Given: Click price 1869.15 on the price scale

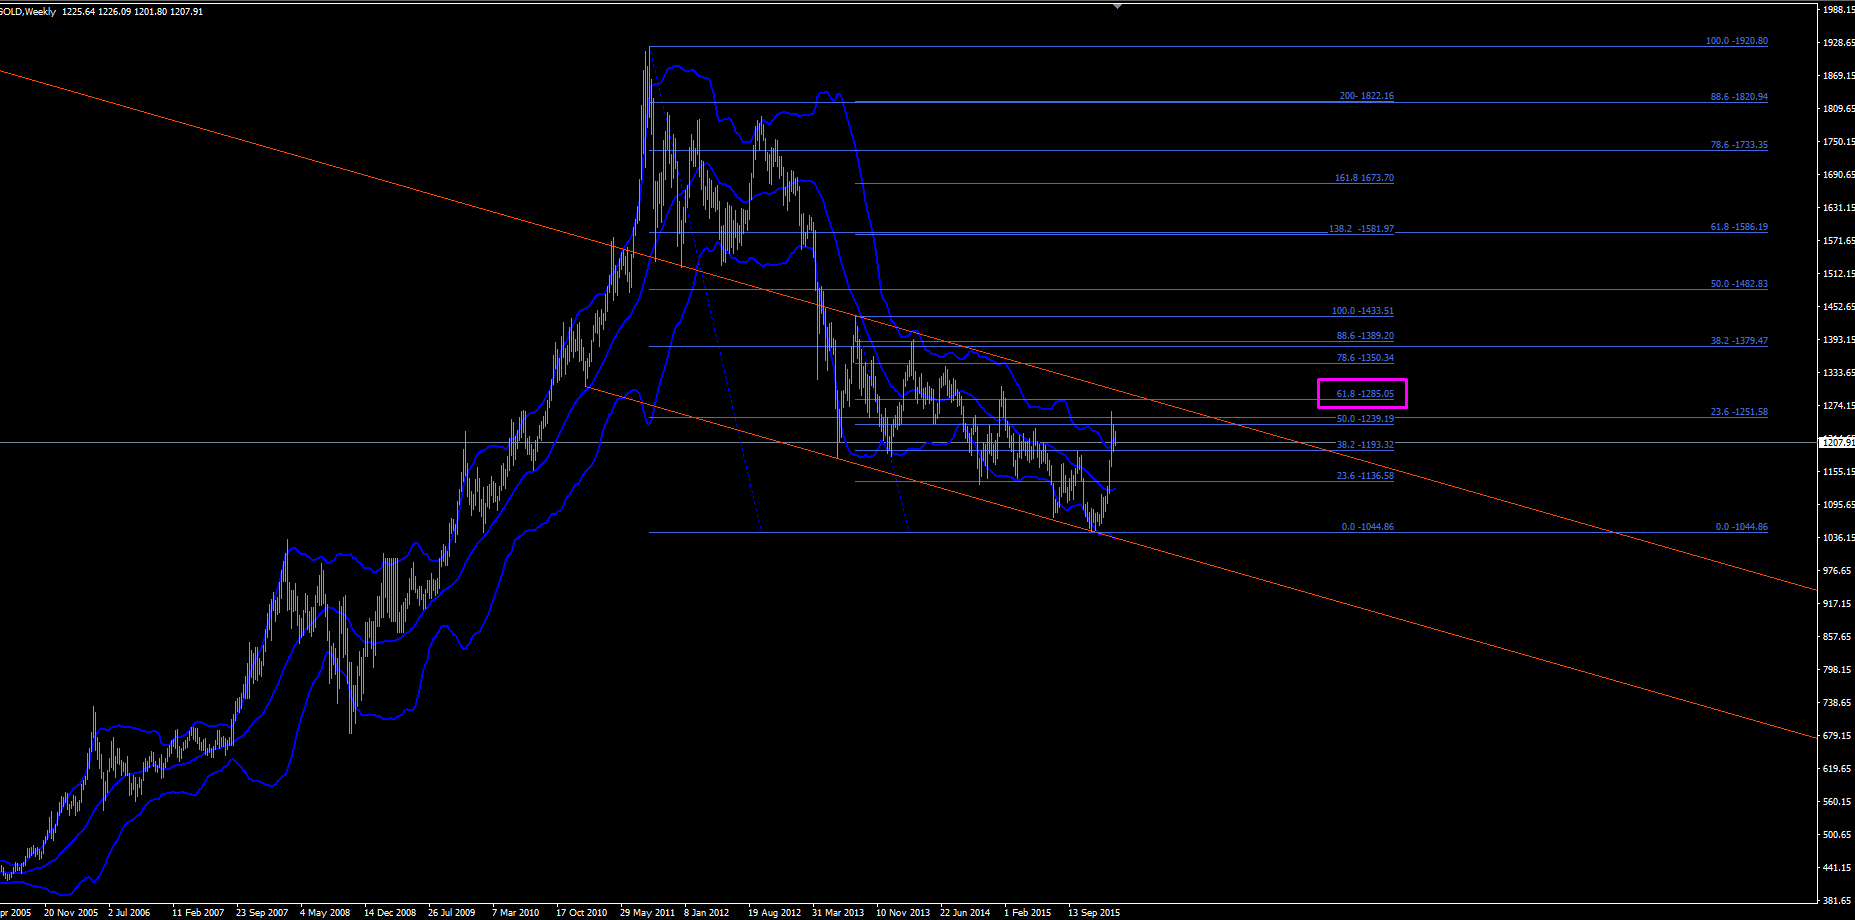Looking at the screenshot, I should click(1839, 76).
